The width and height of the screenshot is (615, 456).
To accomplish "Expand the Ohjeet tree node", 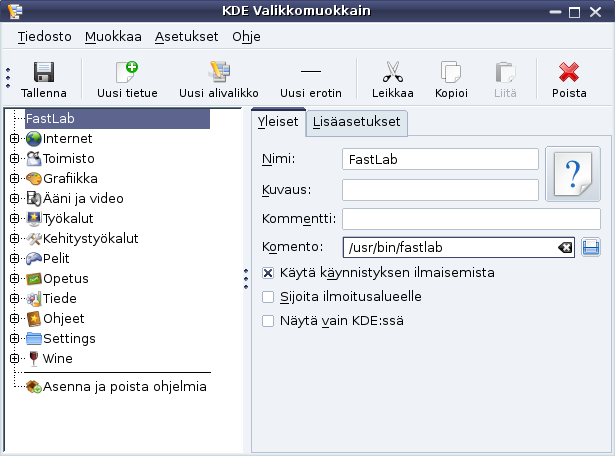I will click(x=14, y=318).
